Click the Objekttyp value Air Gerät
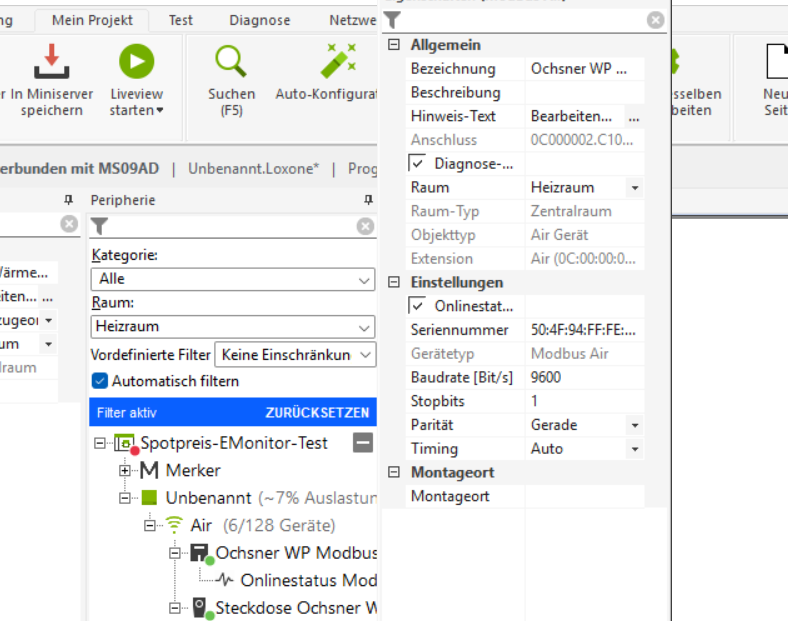The image size is (788, 621). pos(559,235)
